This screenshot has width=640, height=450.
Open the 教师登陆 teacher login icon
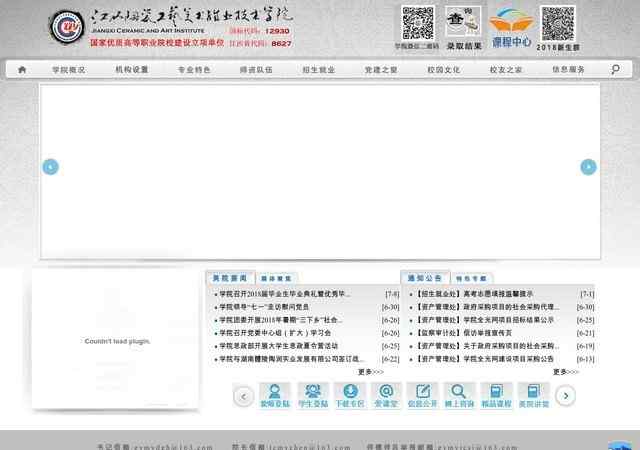275,395
